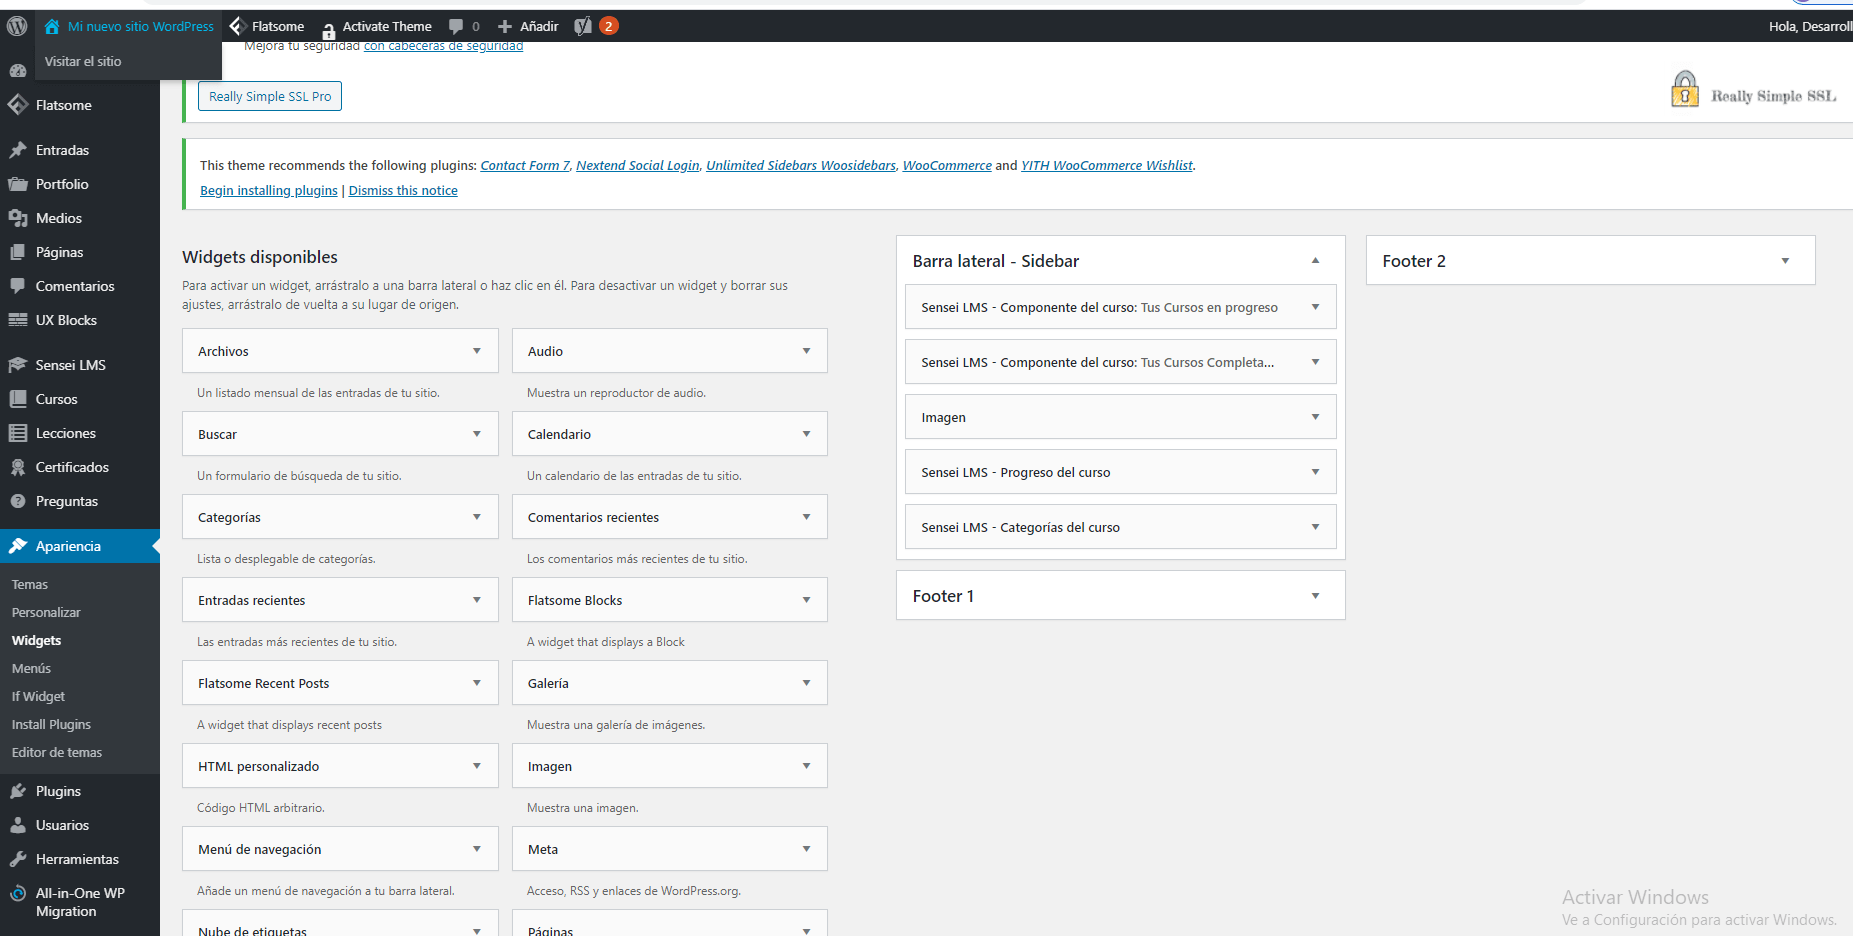This screenshot has height=936, width=1853.
Task: Open the Contact Form 7 plugin link
Action: pos(525,166)
